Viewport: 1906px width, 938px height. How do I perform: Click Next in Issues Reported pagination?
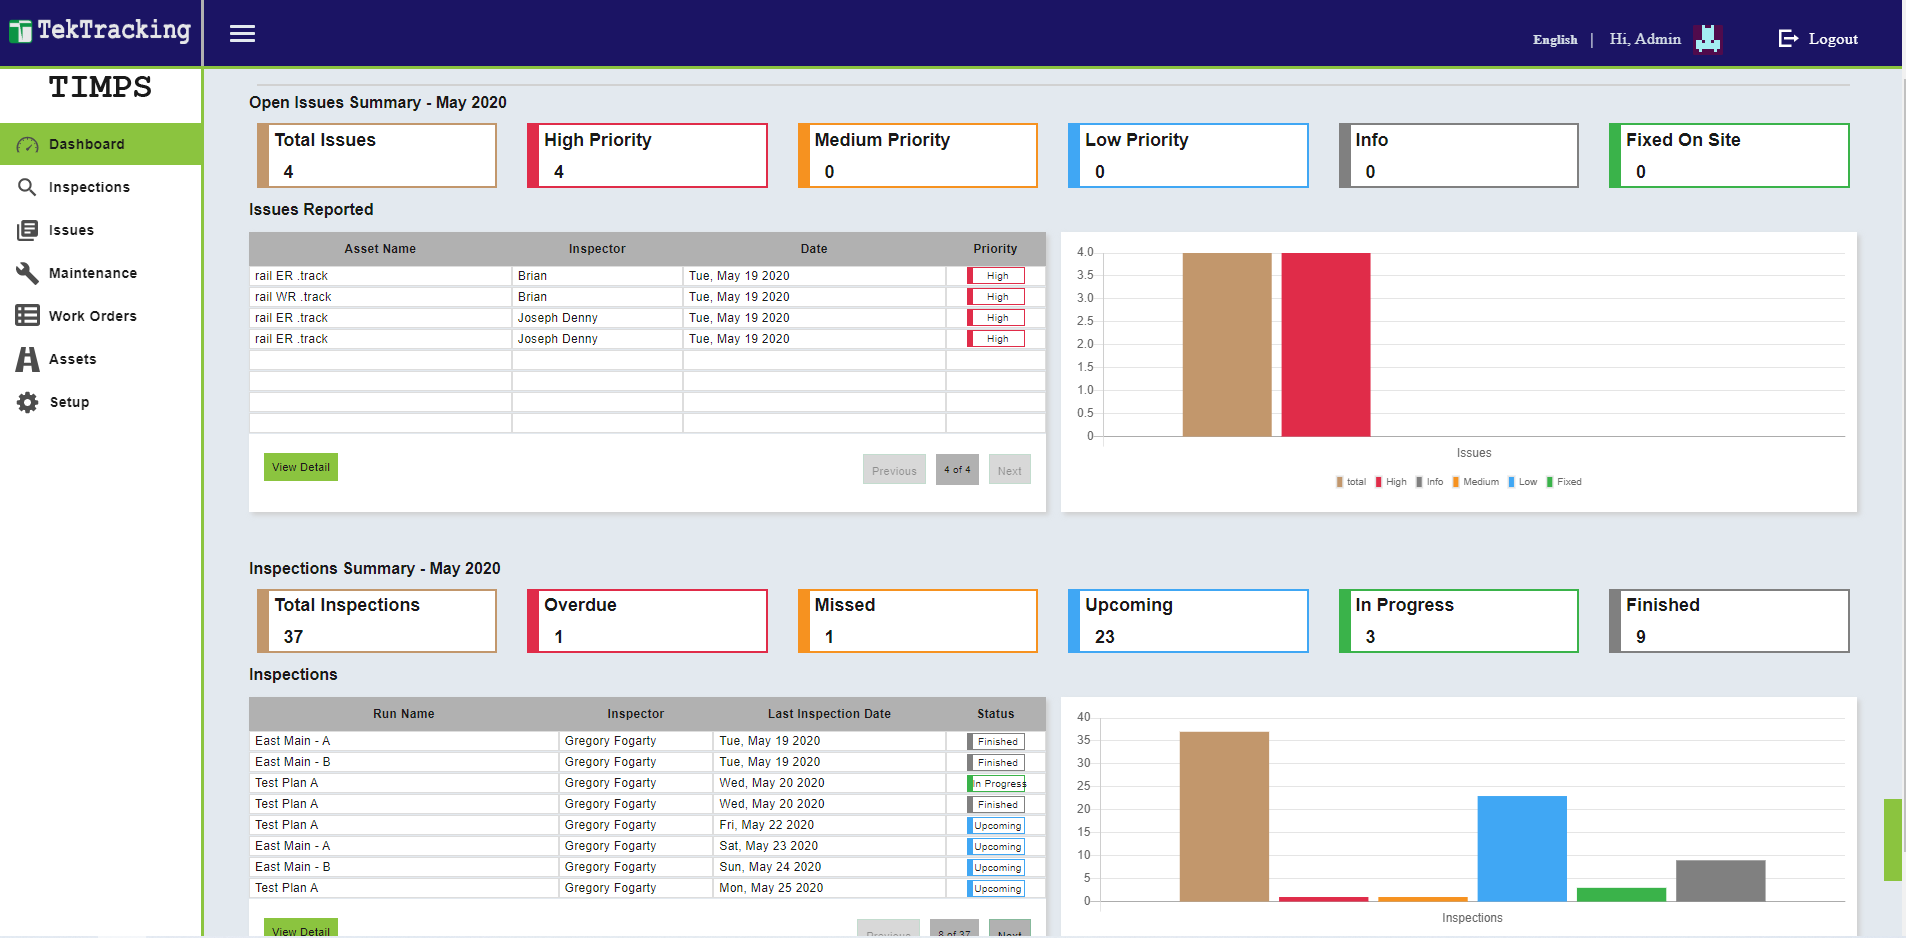pyautogui.click(x=1009, y=470)
